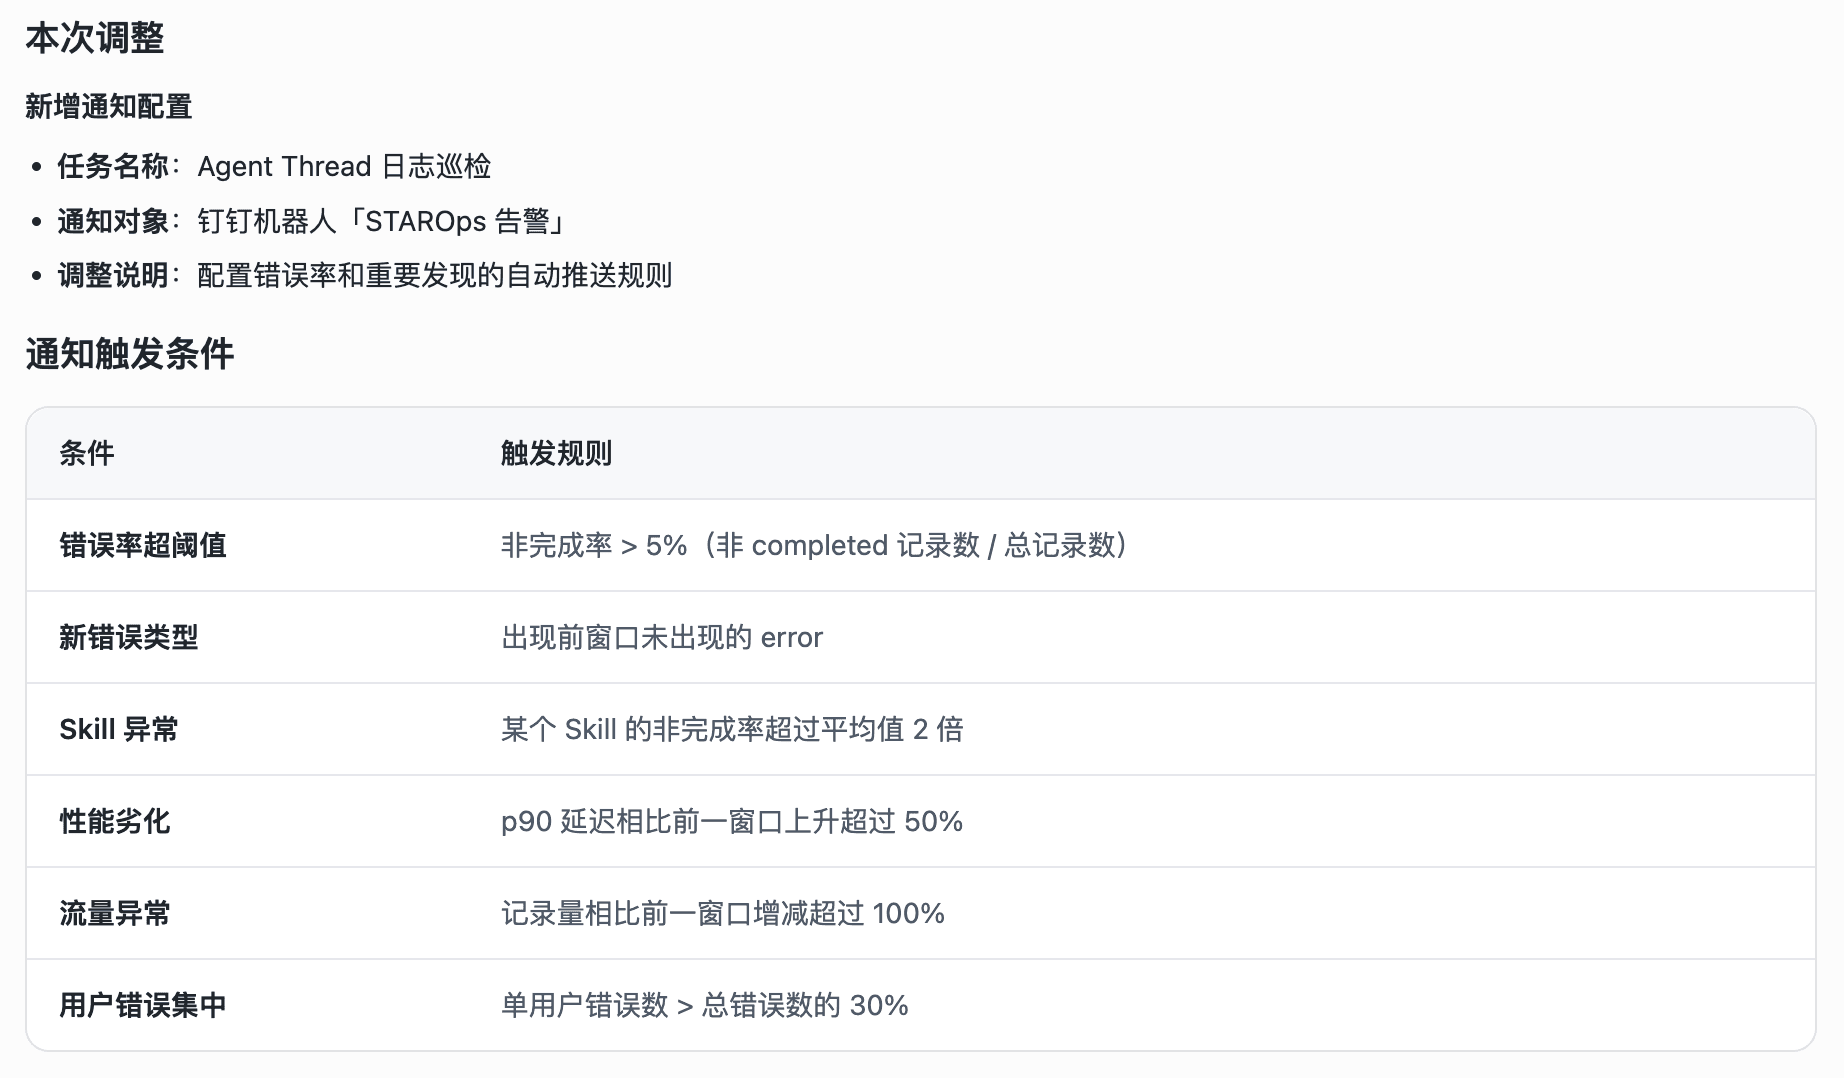Click 单用户错误数 > 总错误数的 30% cell
Screen dimensions: 1844x1078
[705, 1005]
